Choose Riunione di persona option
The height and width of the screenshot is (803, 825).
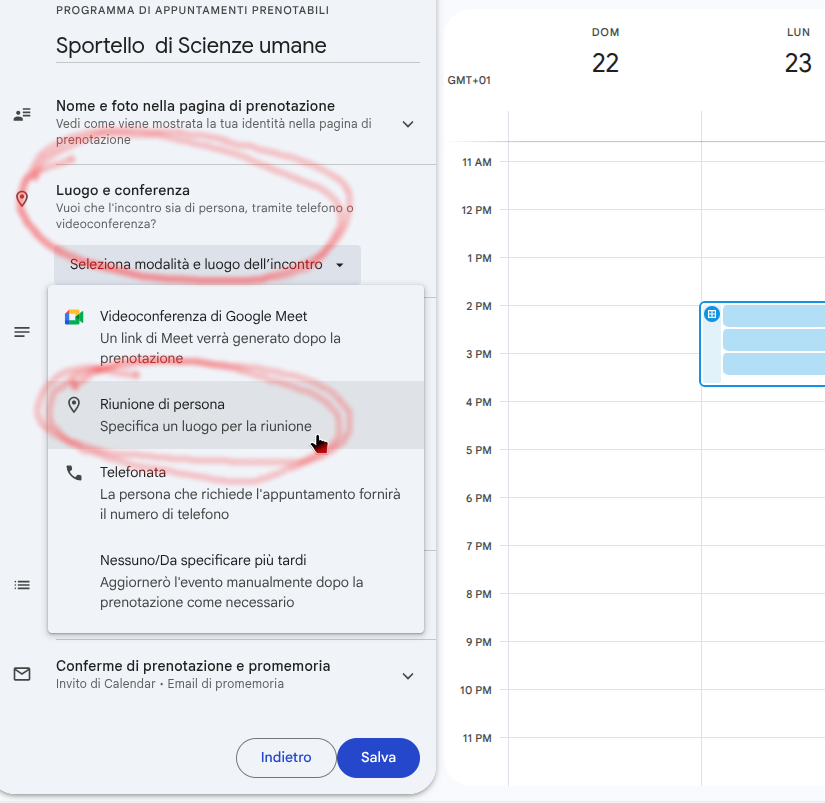tap(236, 415)
